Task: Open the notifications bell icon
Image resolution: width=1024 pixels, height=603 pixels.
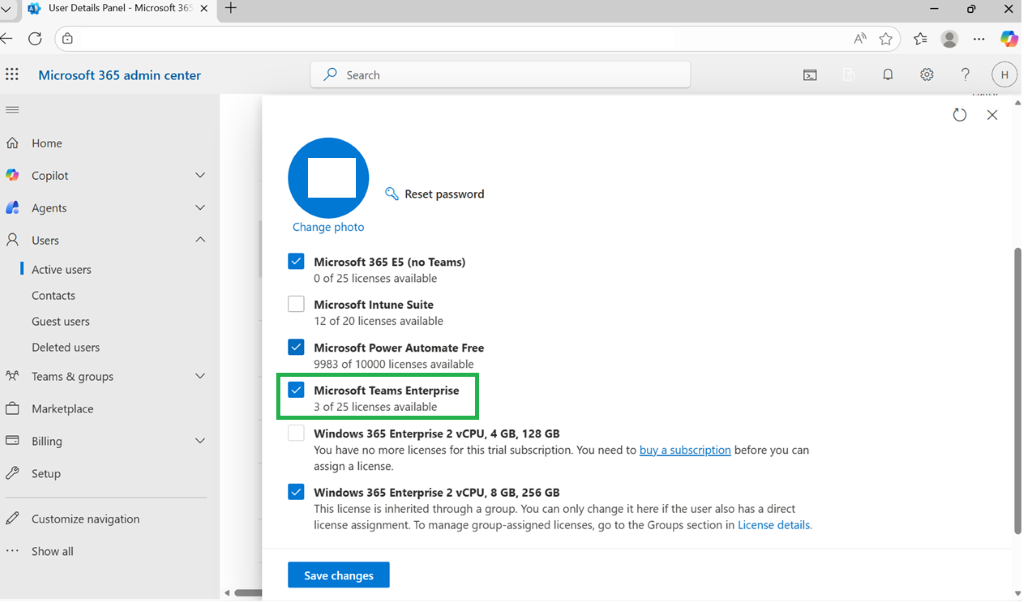Action: coord(888,74)
